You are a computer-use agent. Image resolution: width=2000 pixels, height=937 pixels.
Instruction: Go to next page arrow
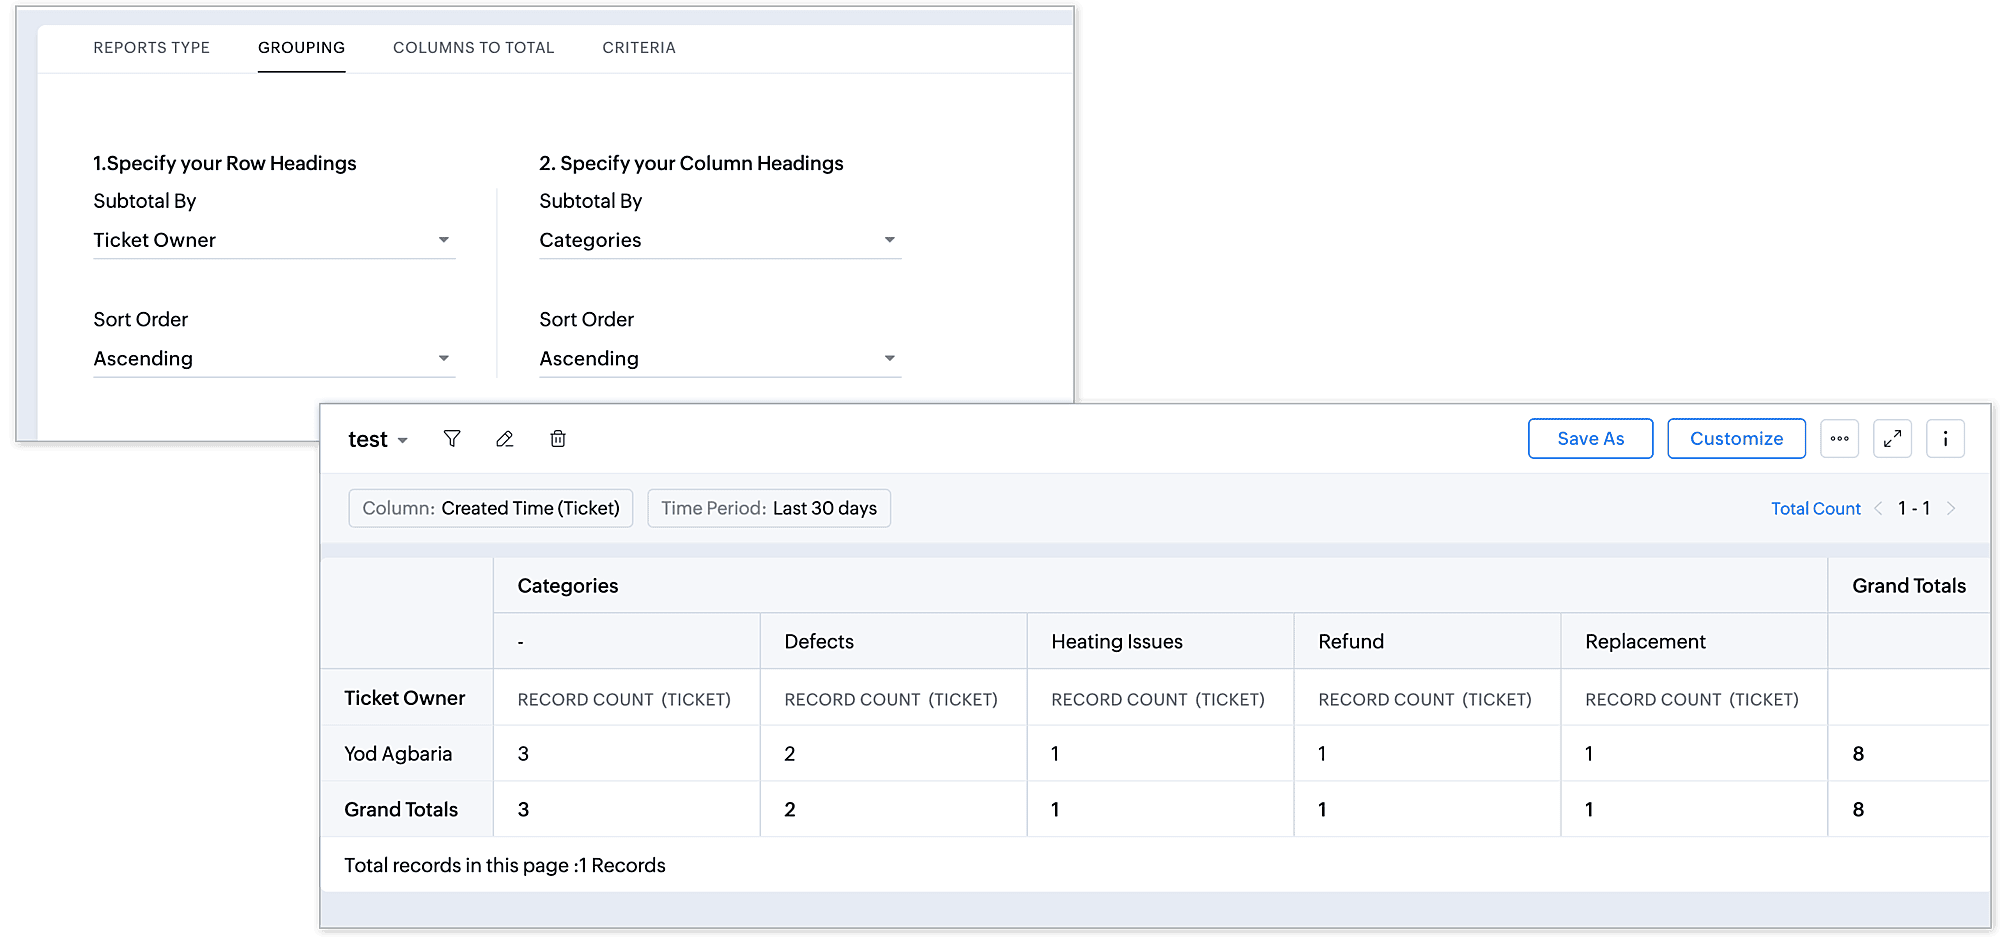coord(1950,508)
